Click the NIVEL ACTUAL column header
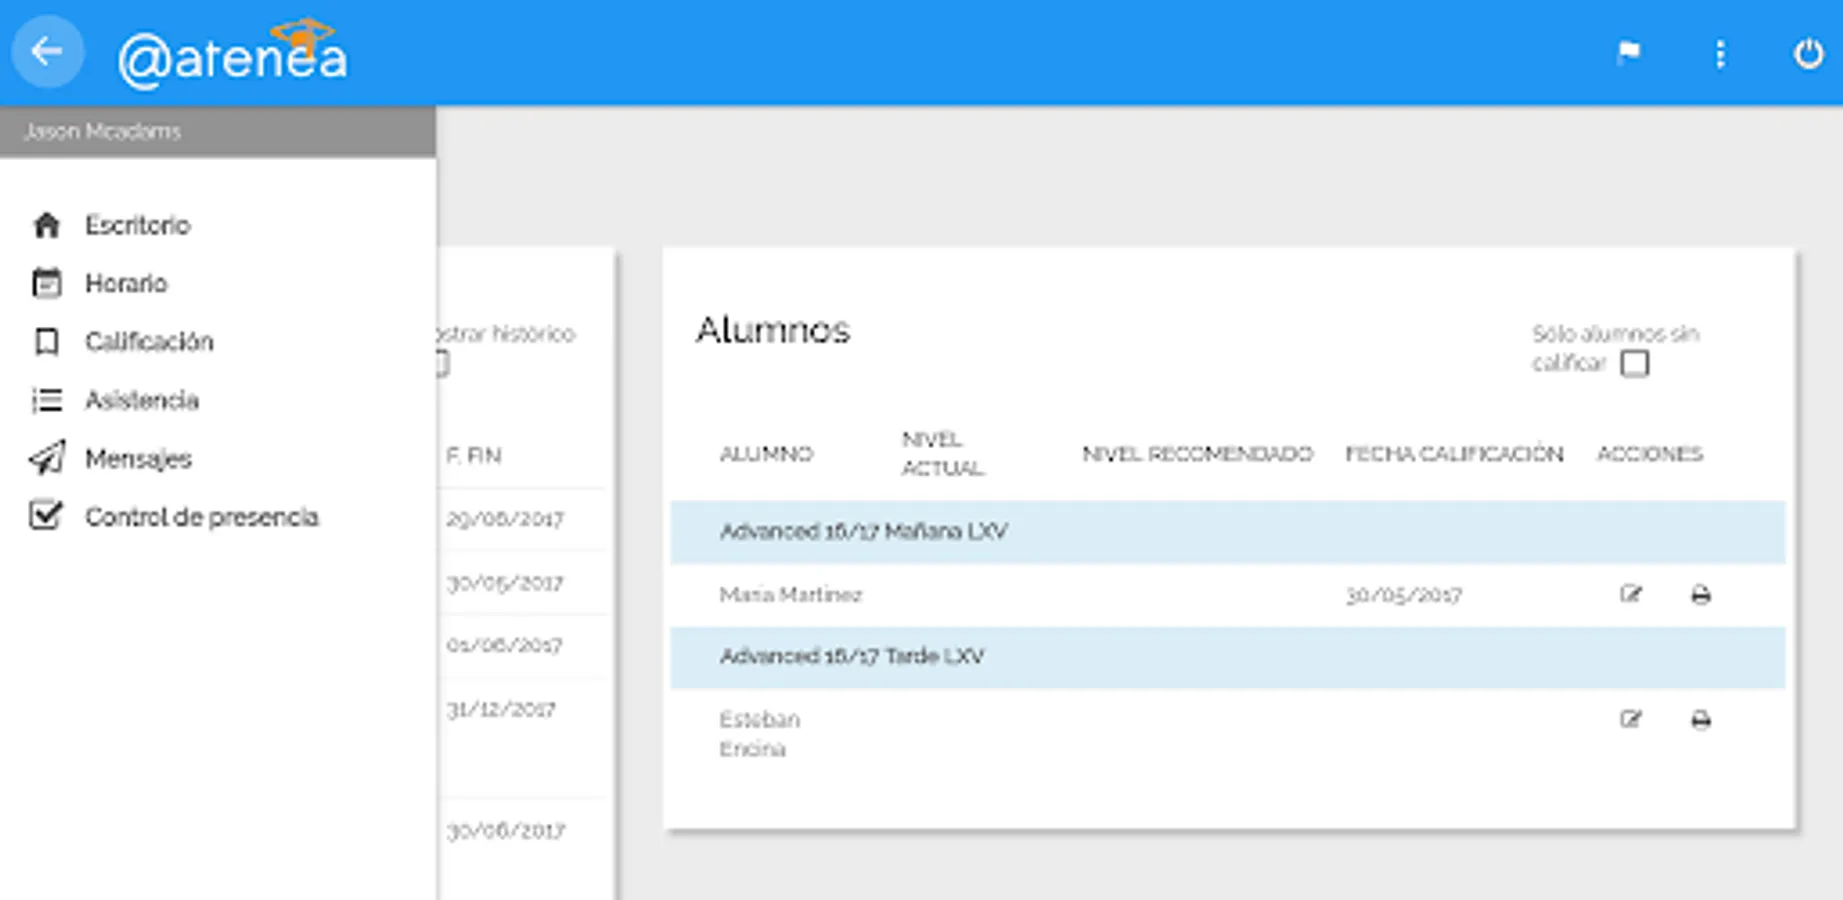The image size is (1843, 900). pyautogui.click(x=942, y=454)
